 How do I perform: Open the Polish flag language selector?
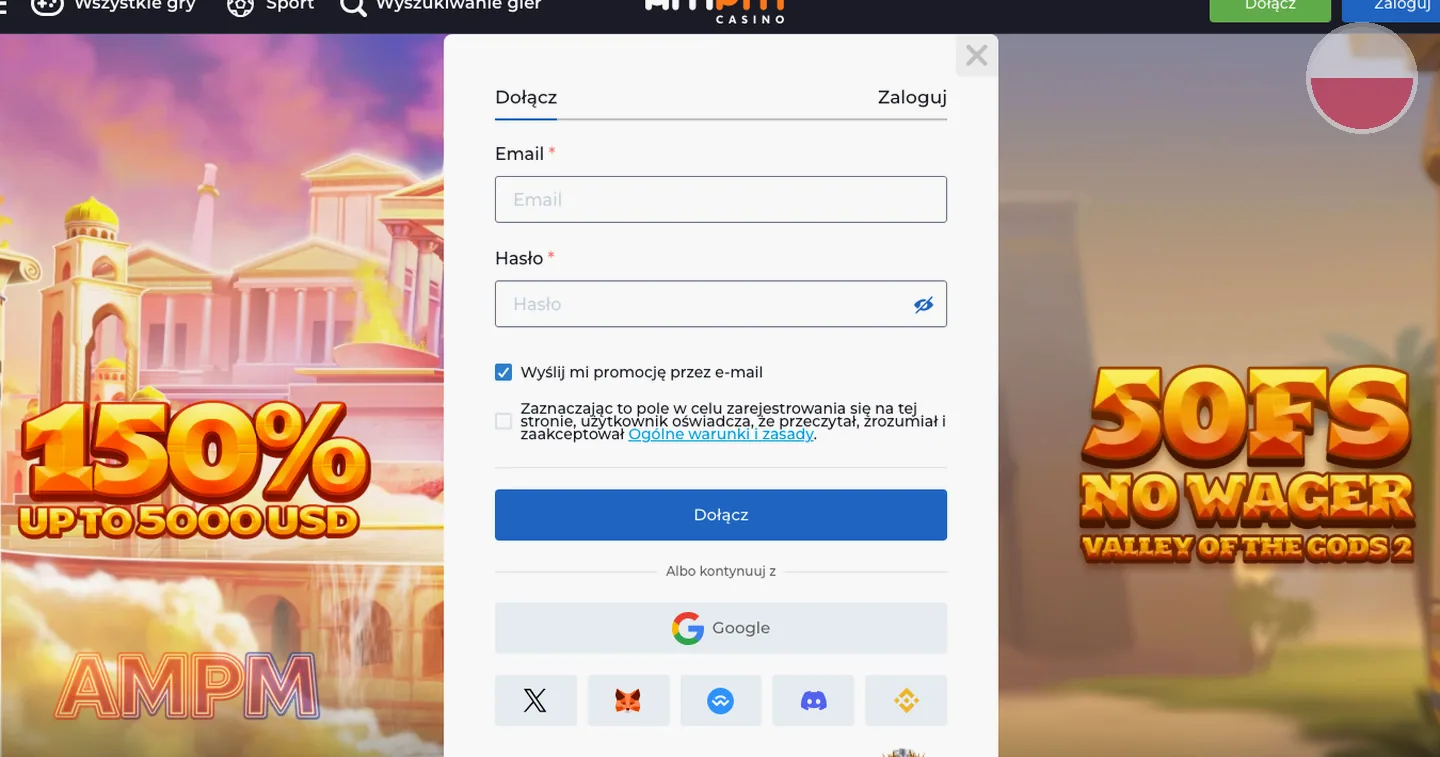(1361, 78)
